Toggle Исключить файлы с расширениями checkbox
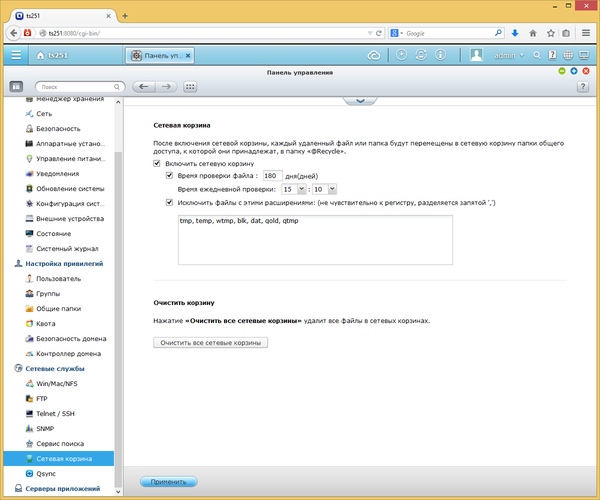Viewport: 600px width, 500px height. tap(169, 202)
